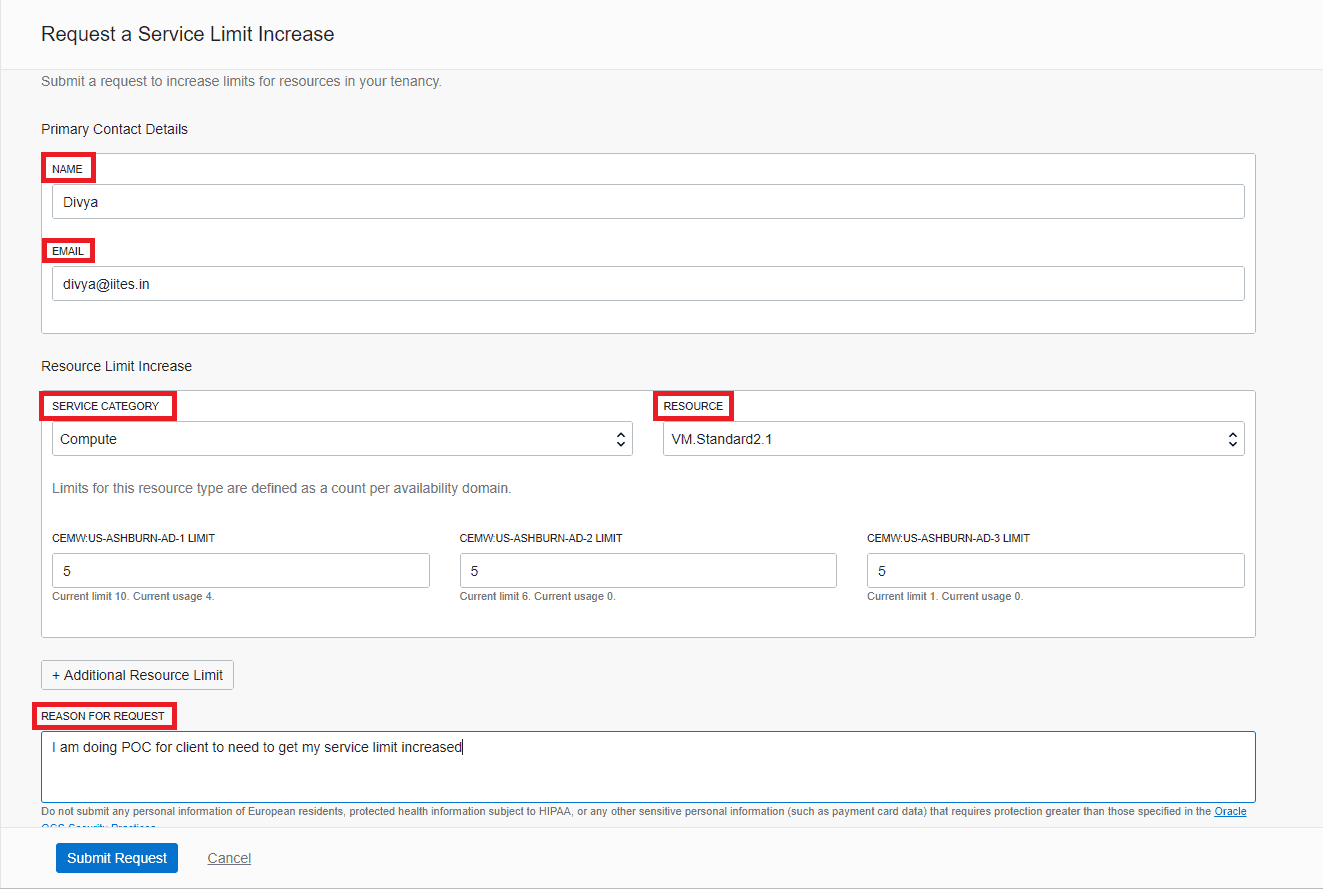
Task: Click the US-ASHBURN-AD-1 limit input
Action: 240,570
